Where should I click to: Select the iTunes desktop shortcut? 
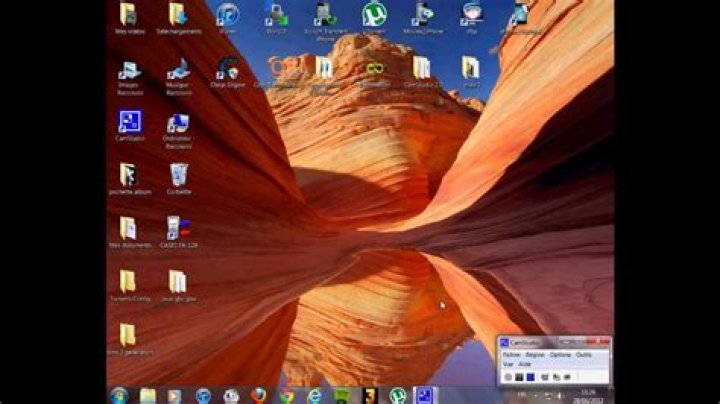[228, 18]
